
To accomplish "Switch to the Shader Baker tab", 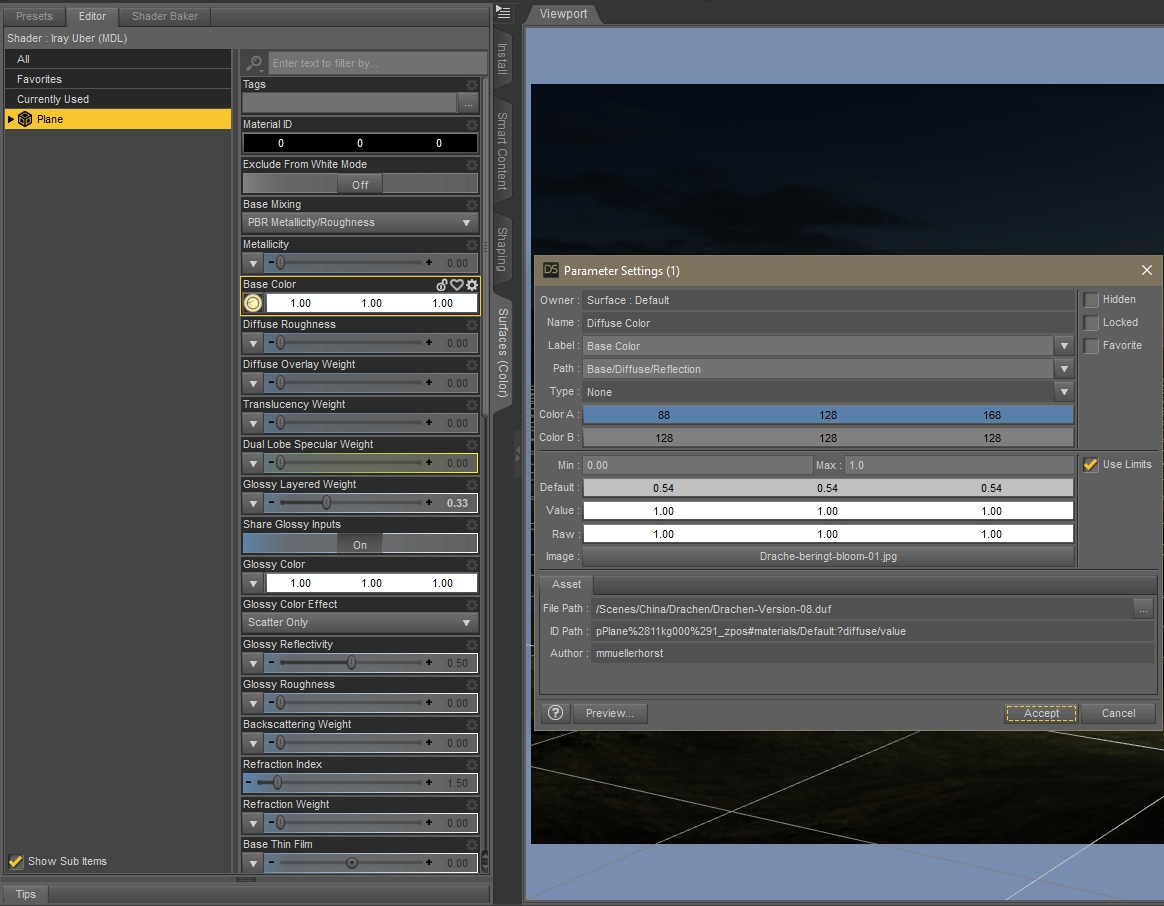I will pos(165,16).
